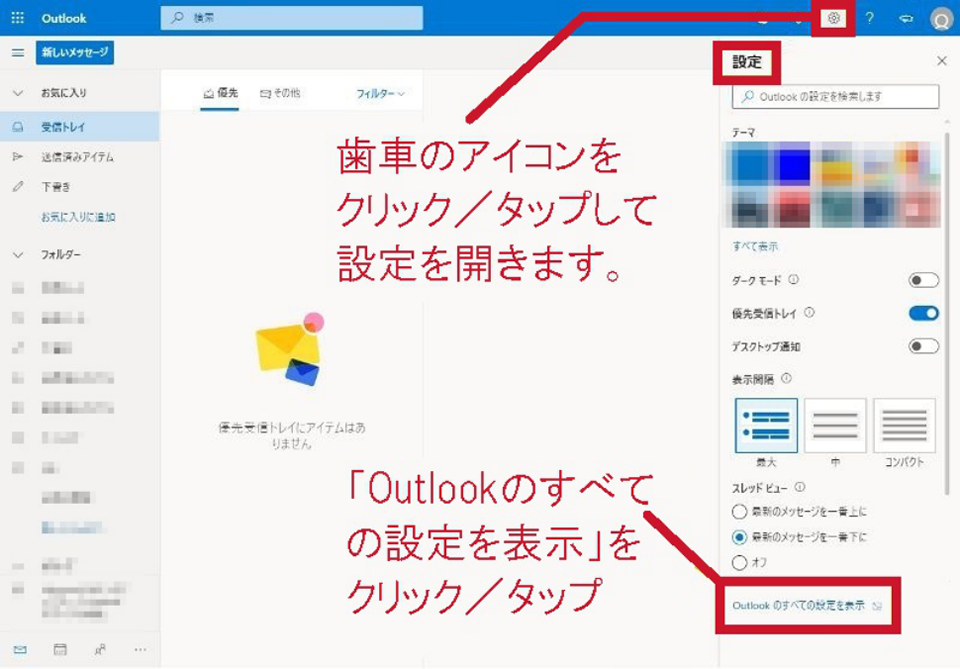Image resolution: width=960 pixels, height=669 pixels.
Task: Click すべて表示 themes link
Action: tap(755, 246)
